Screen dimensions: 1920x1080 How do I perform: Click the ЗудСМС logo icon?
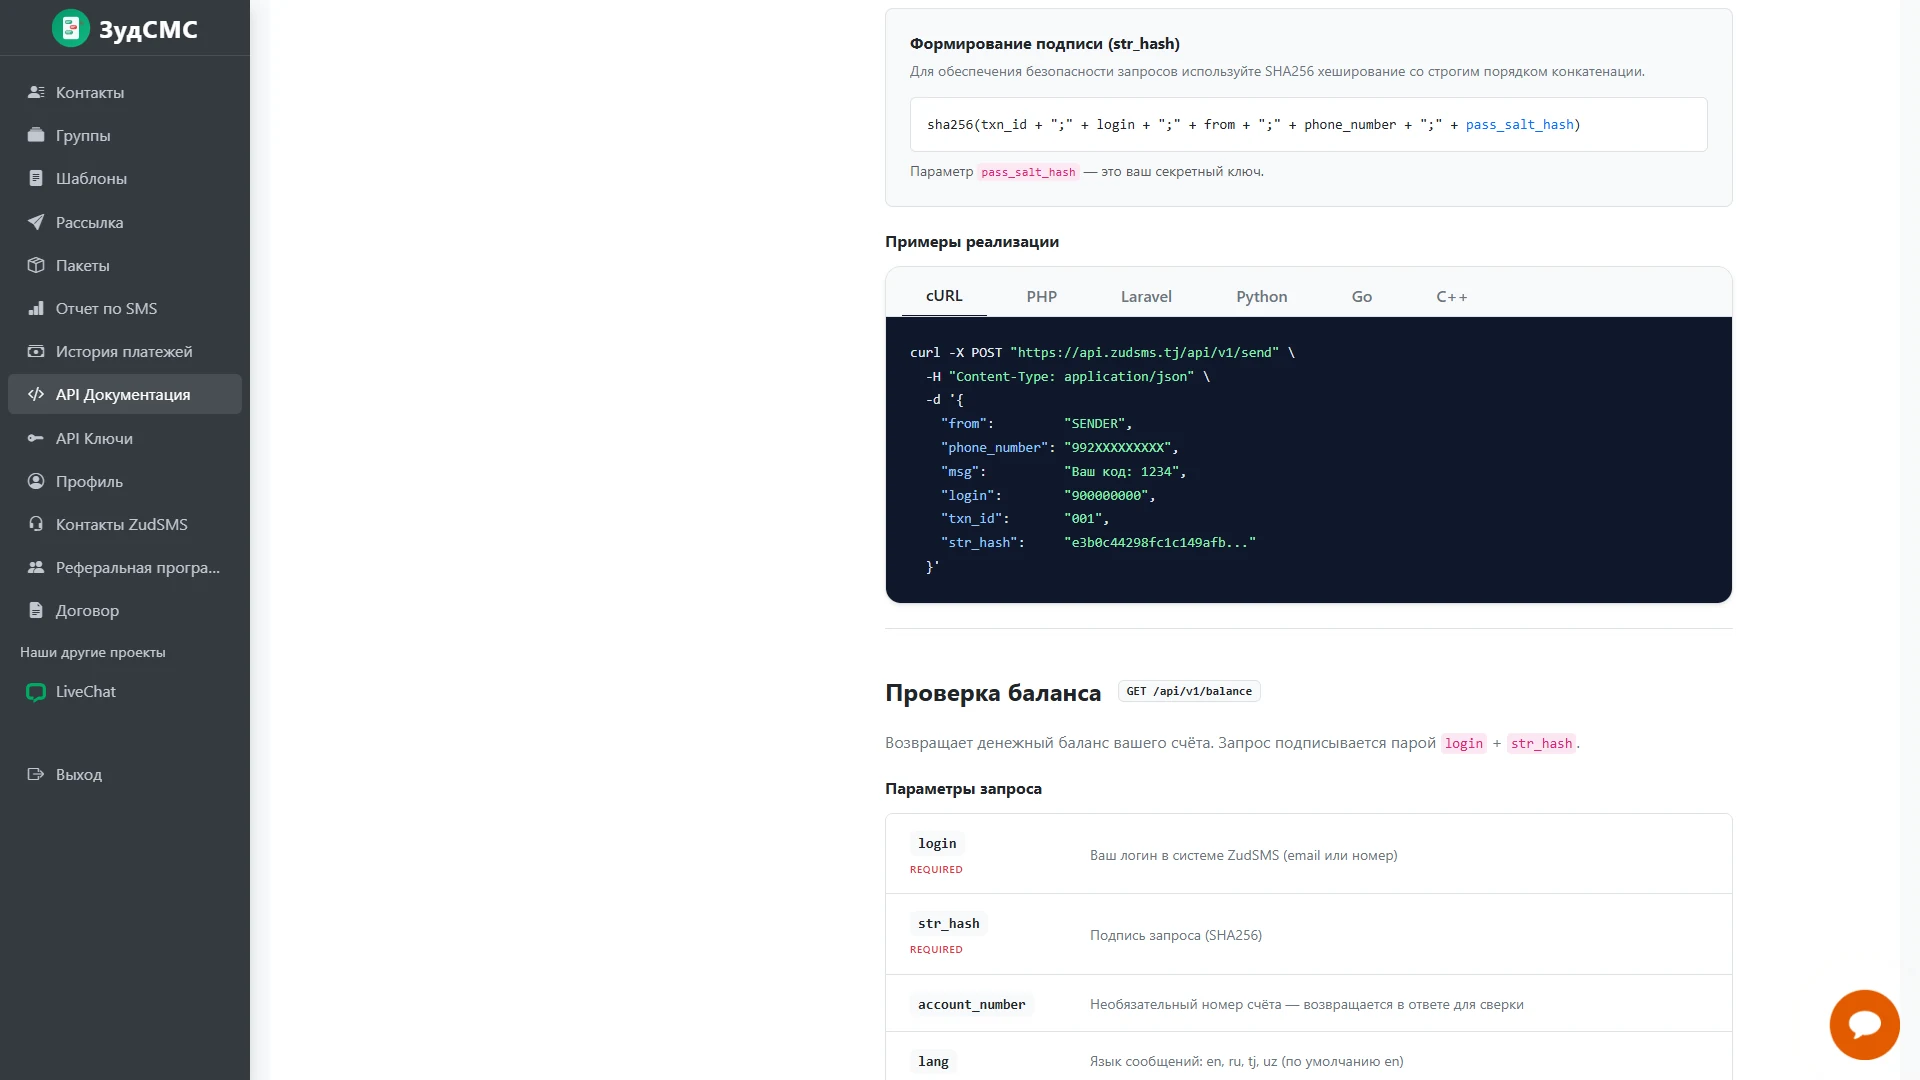click(x=71, y=29)
